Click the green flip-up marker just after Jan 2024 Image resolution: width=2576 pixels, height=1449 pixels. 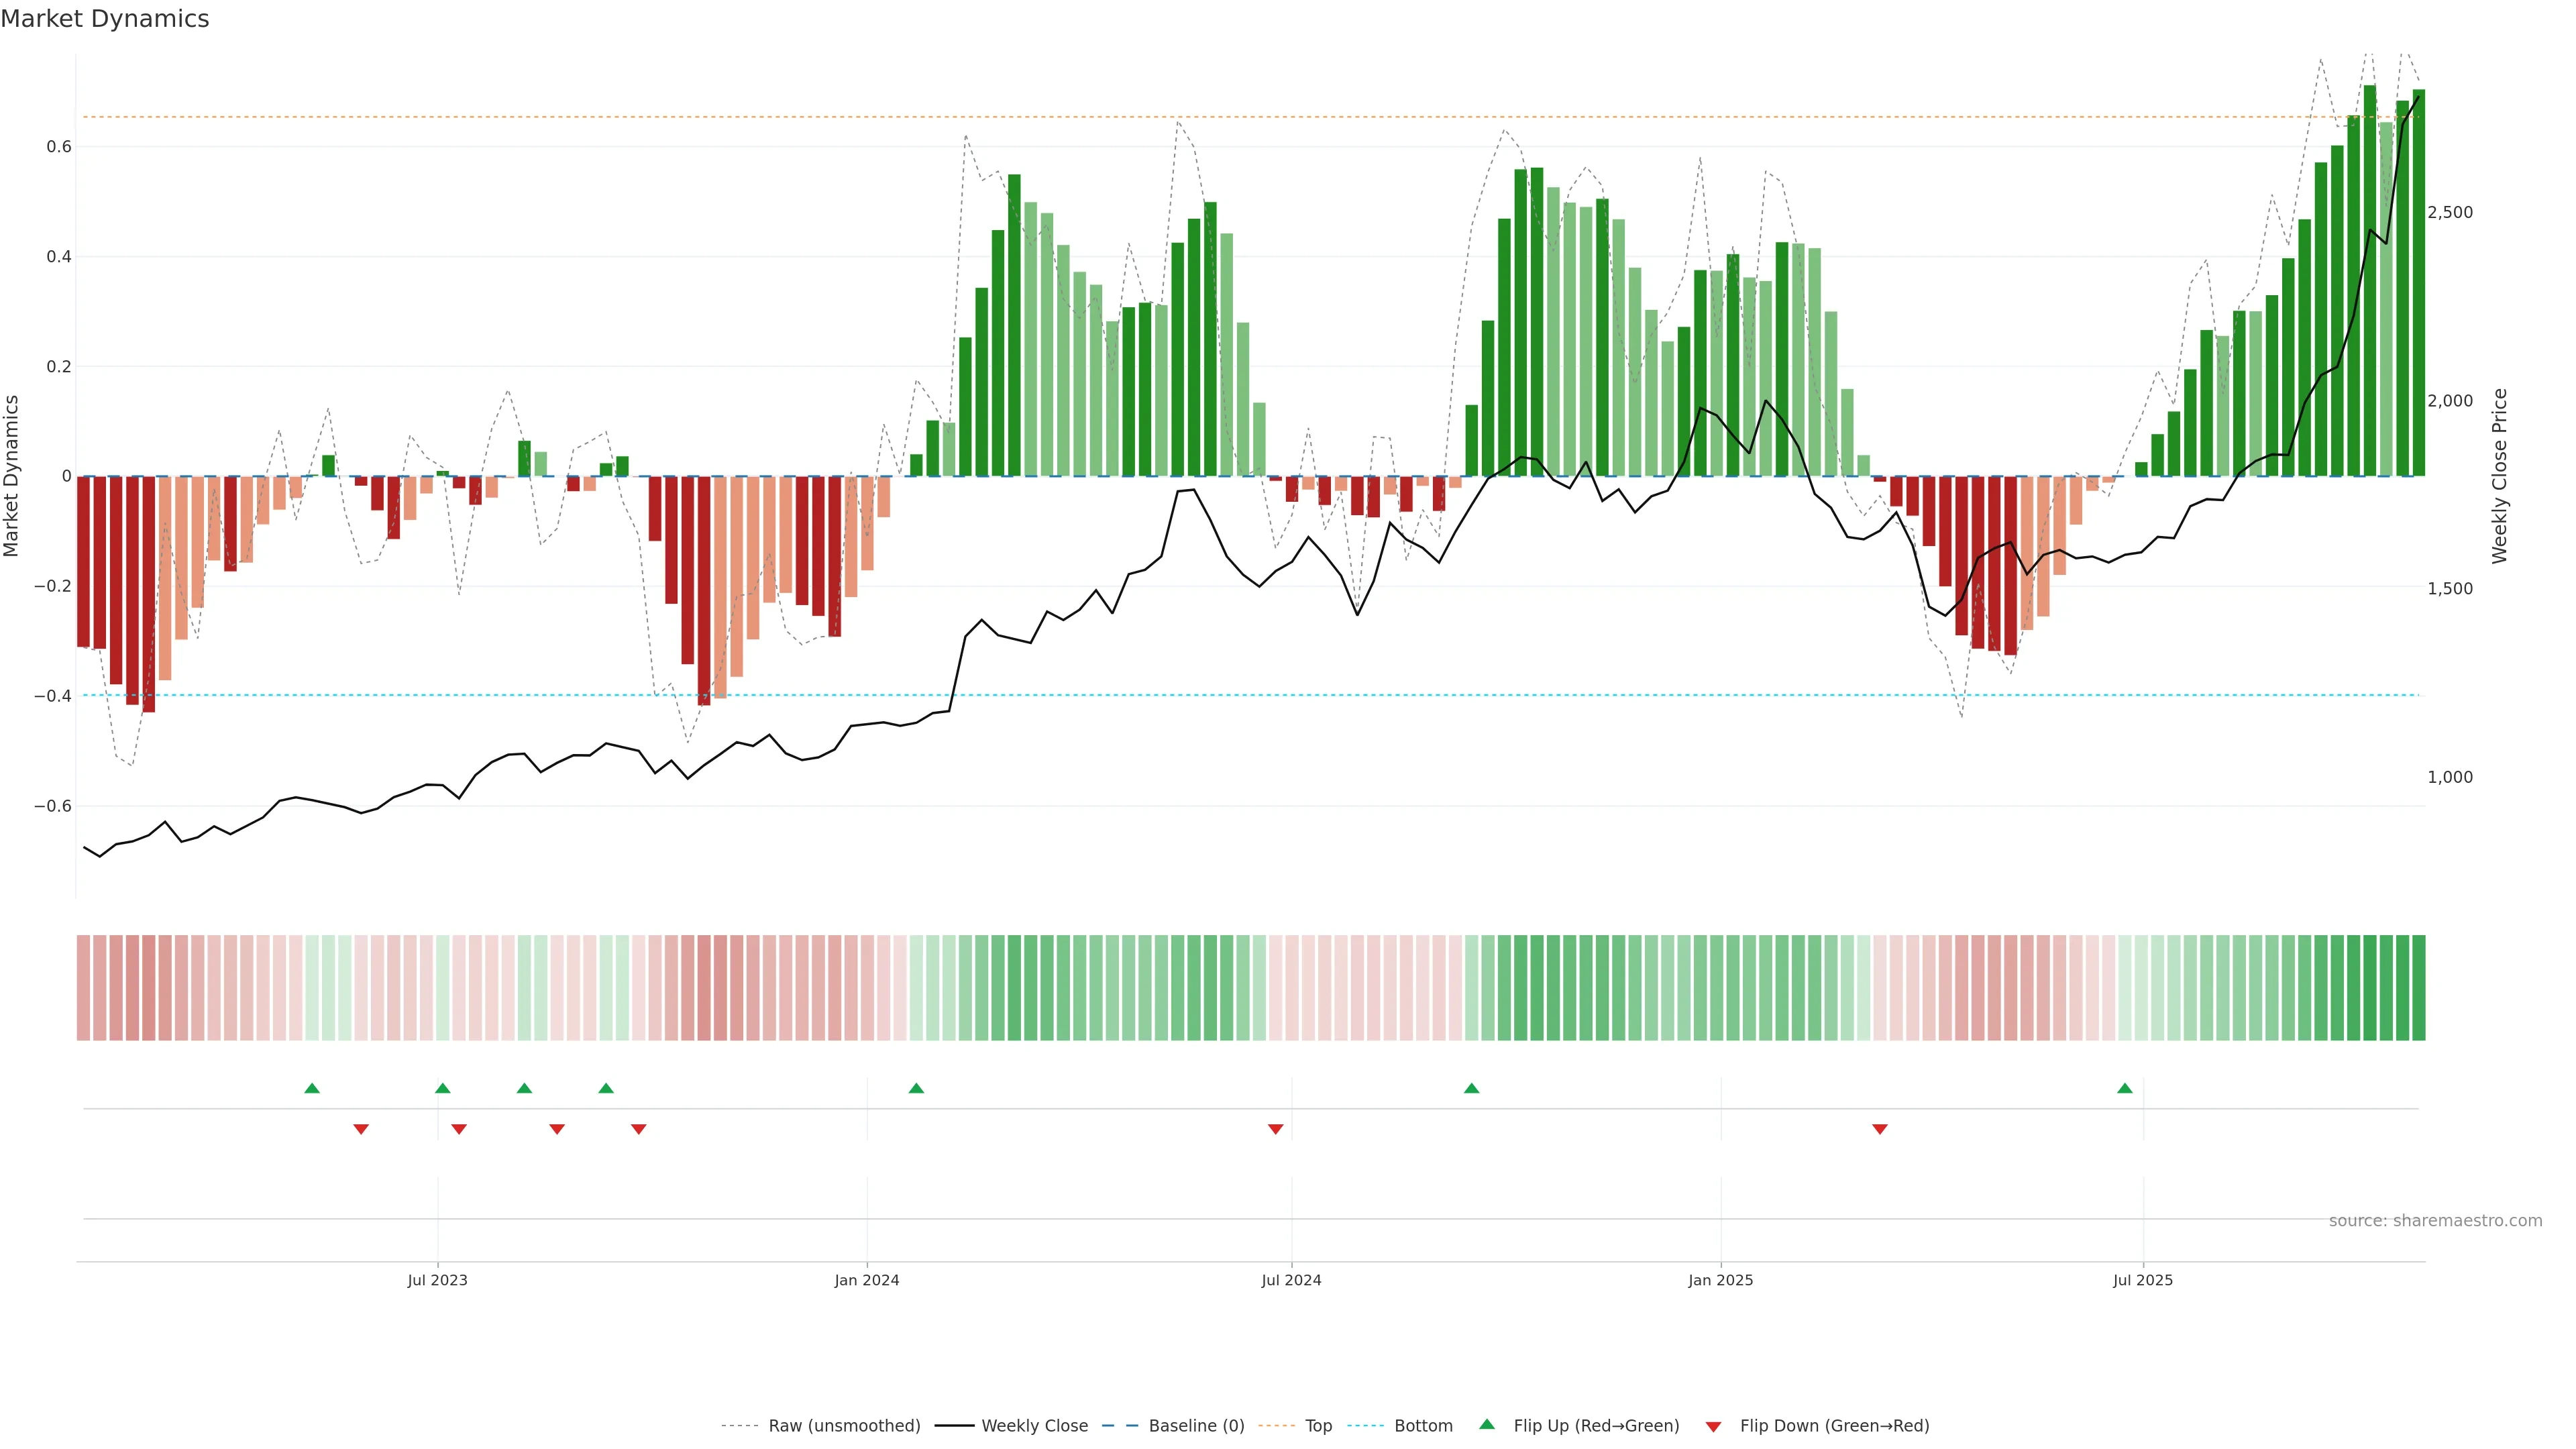[916, 1088]
